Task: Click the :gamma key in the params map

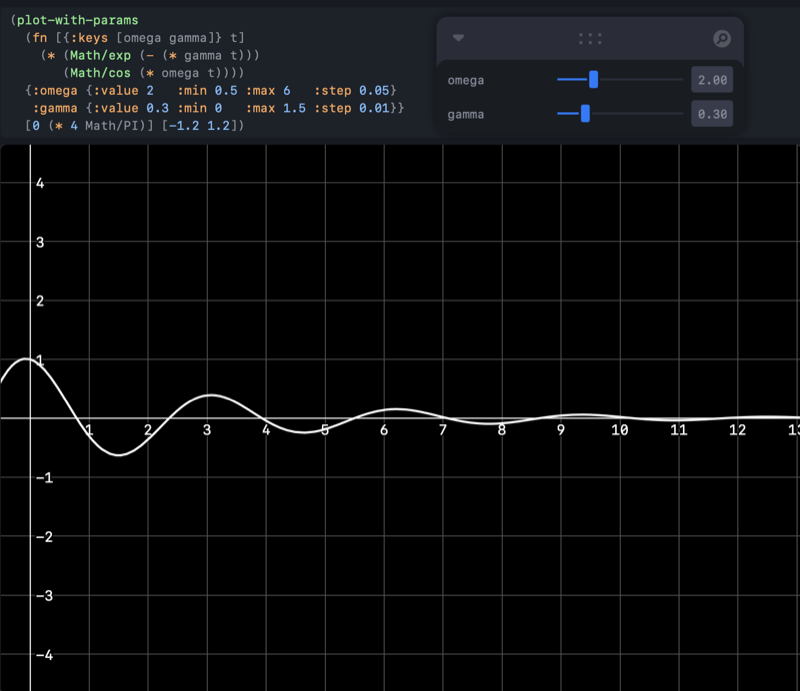Action: (55, 108)
